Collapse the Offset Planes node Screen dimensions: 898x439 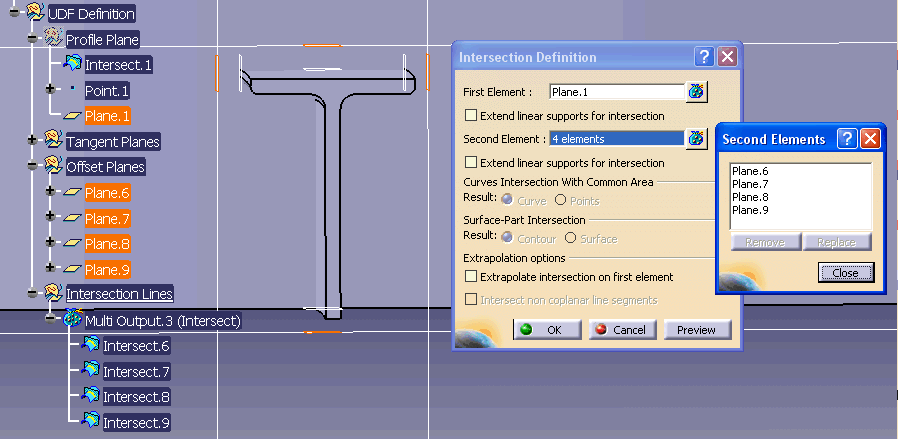[33, 165]
